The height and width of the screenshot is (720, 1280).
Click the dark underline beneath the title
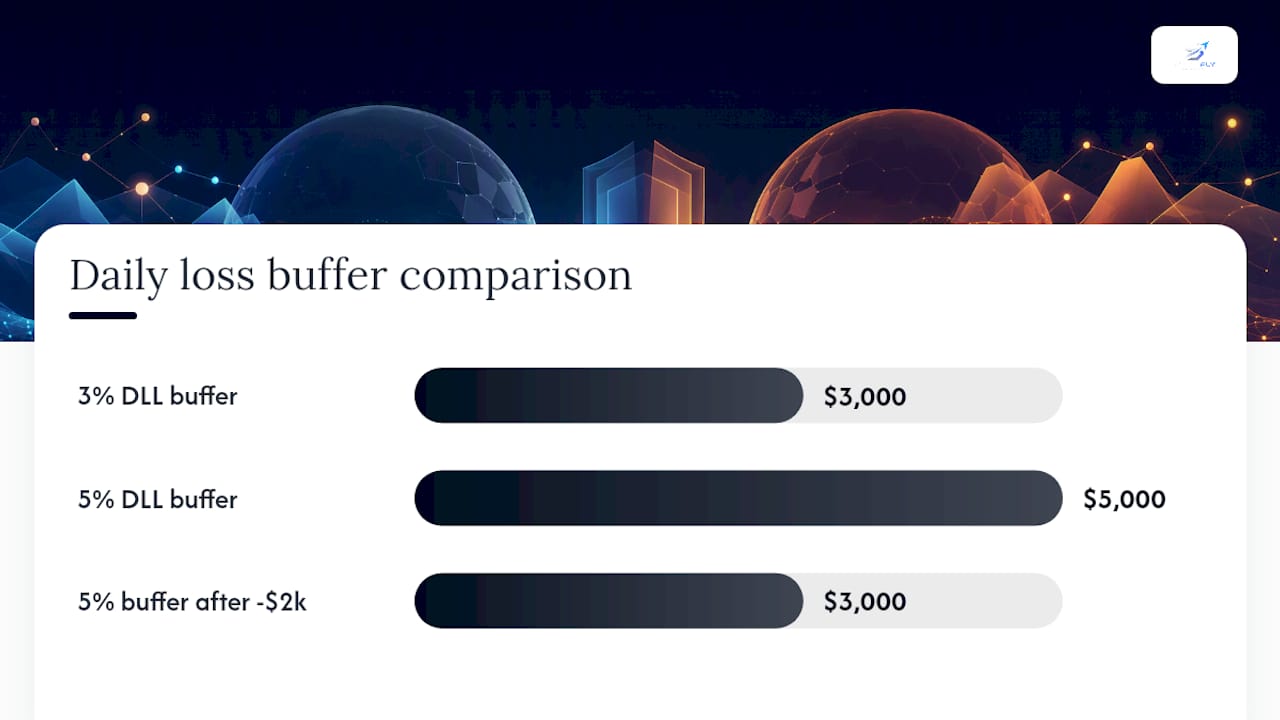pos(103,316)
